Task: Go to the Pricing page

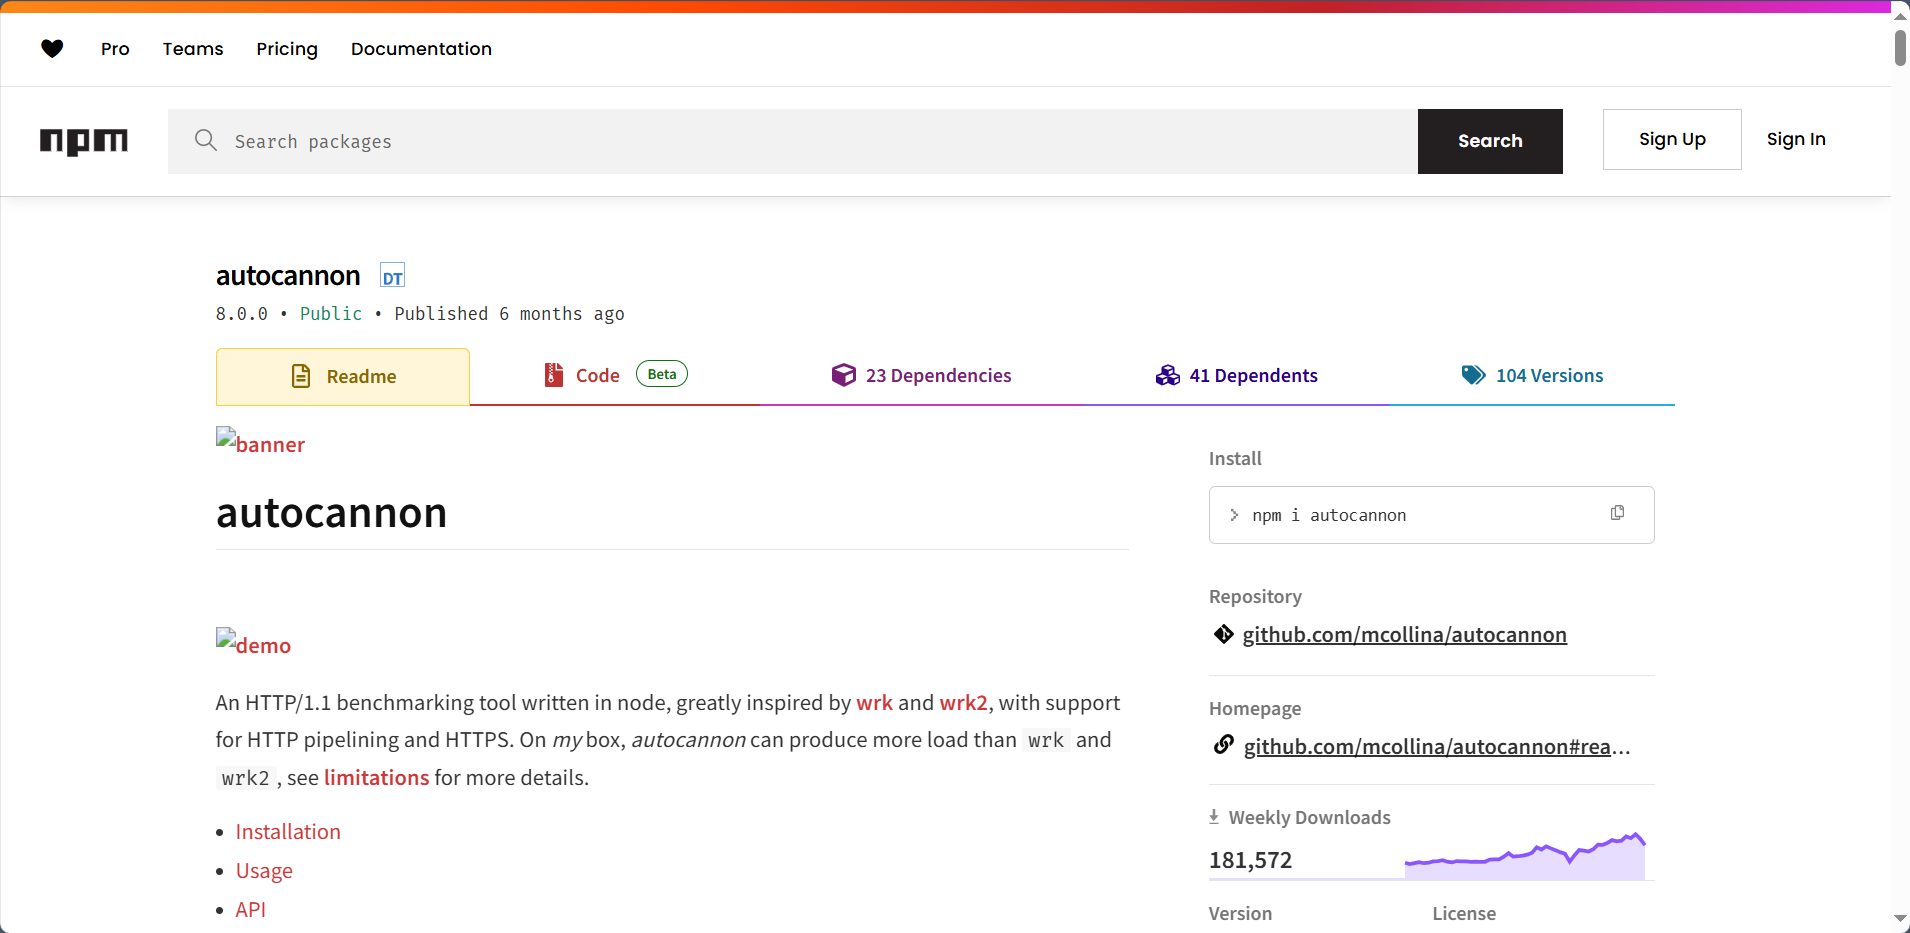Action: (287, 49)
